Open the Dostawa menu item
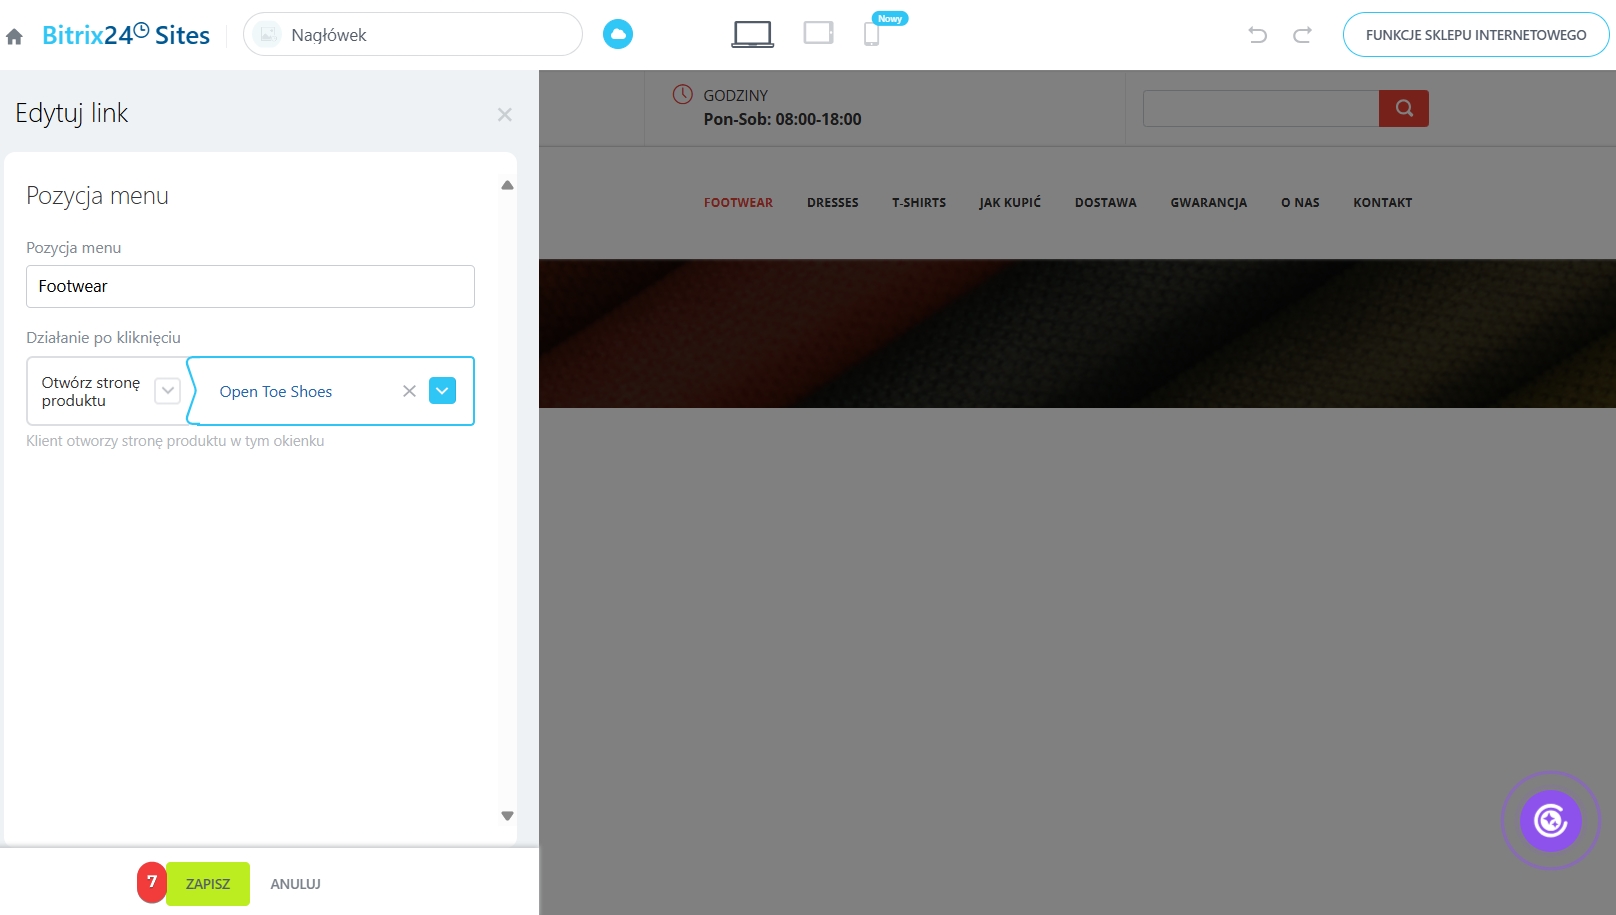The width and height of the screenshot is (1616, 915). [1106, 203]
